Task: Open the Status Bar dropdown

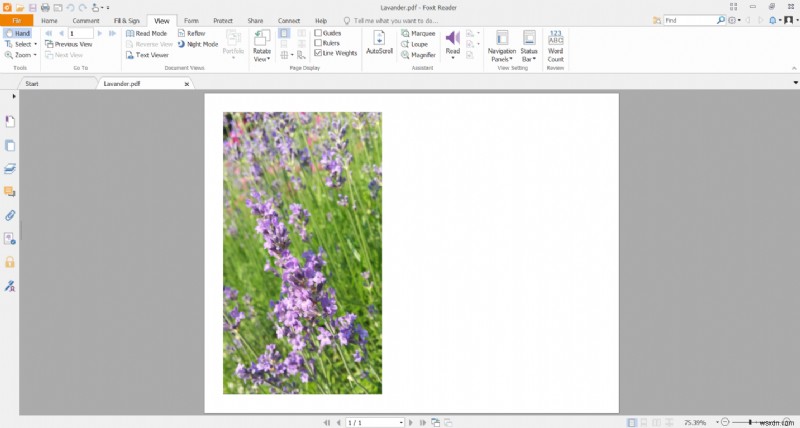Action: [529, 45]
